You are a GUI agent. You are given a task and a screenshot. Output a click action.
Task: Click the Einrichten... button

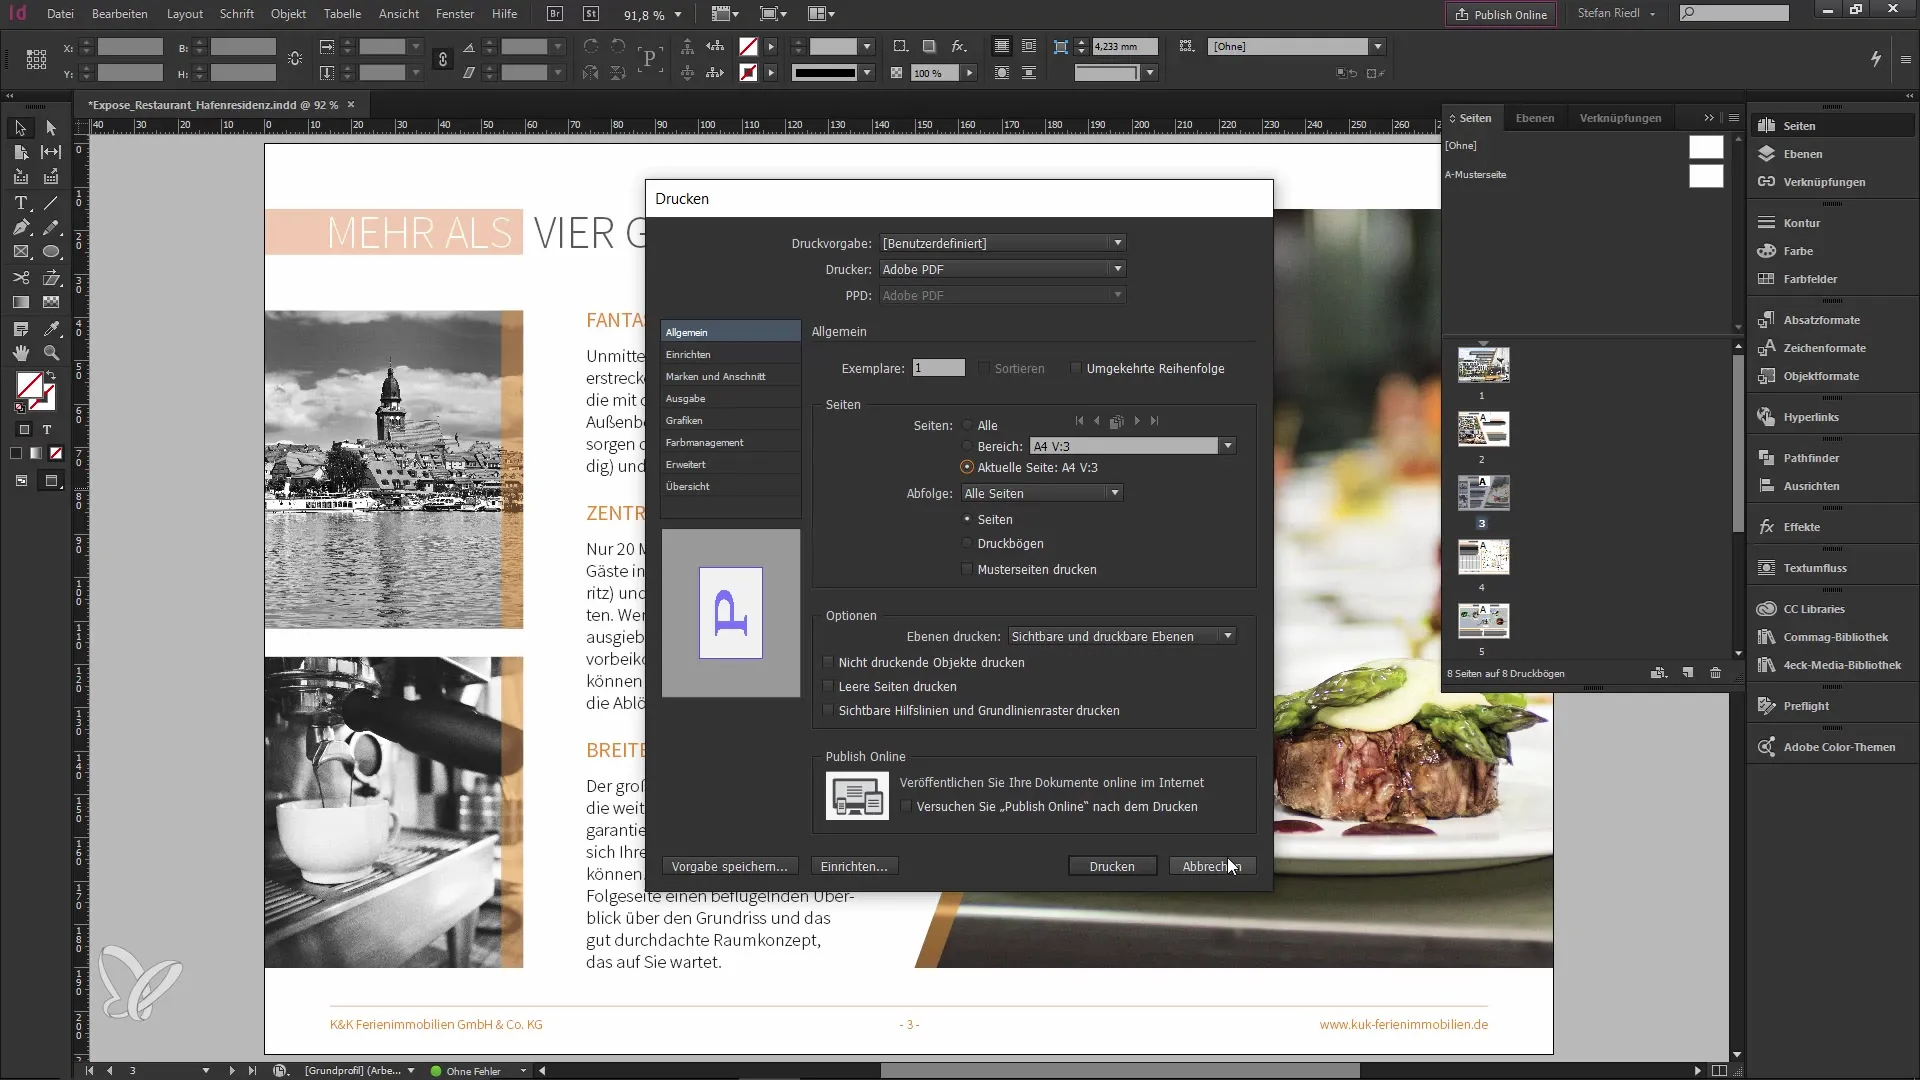[854, 866]
